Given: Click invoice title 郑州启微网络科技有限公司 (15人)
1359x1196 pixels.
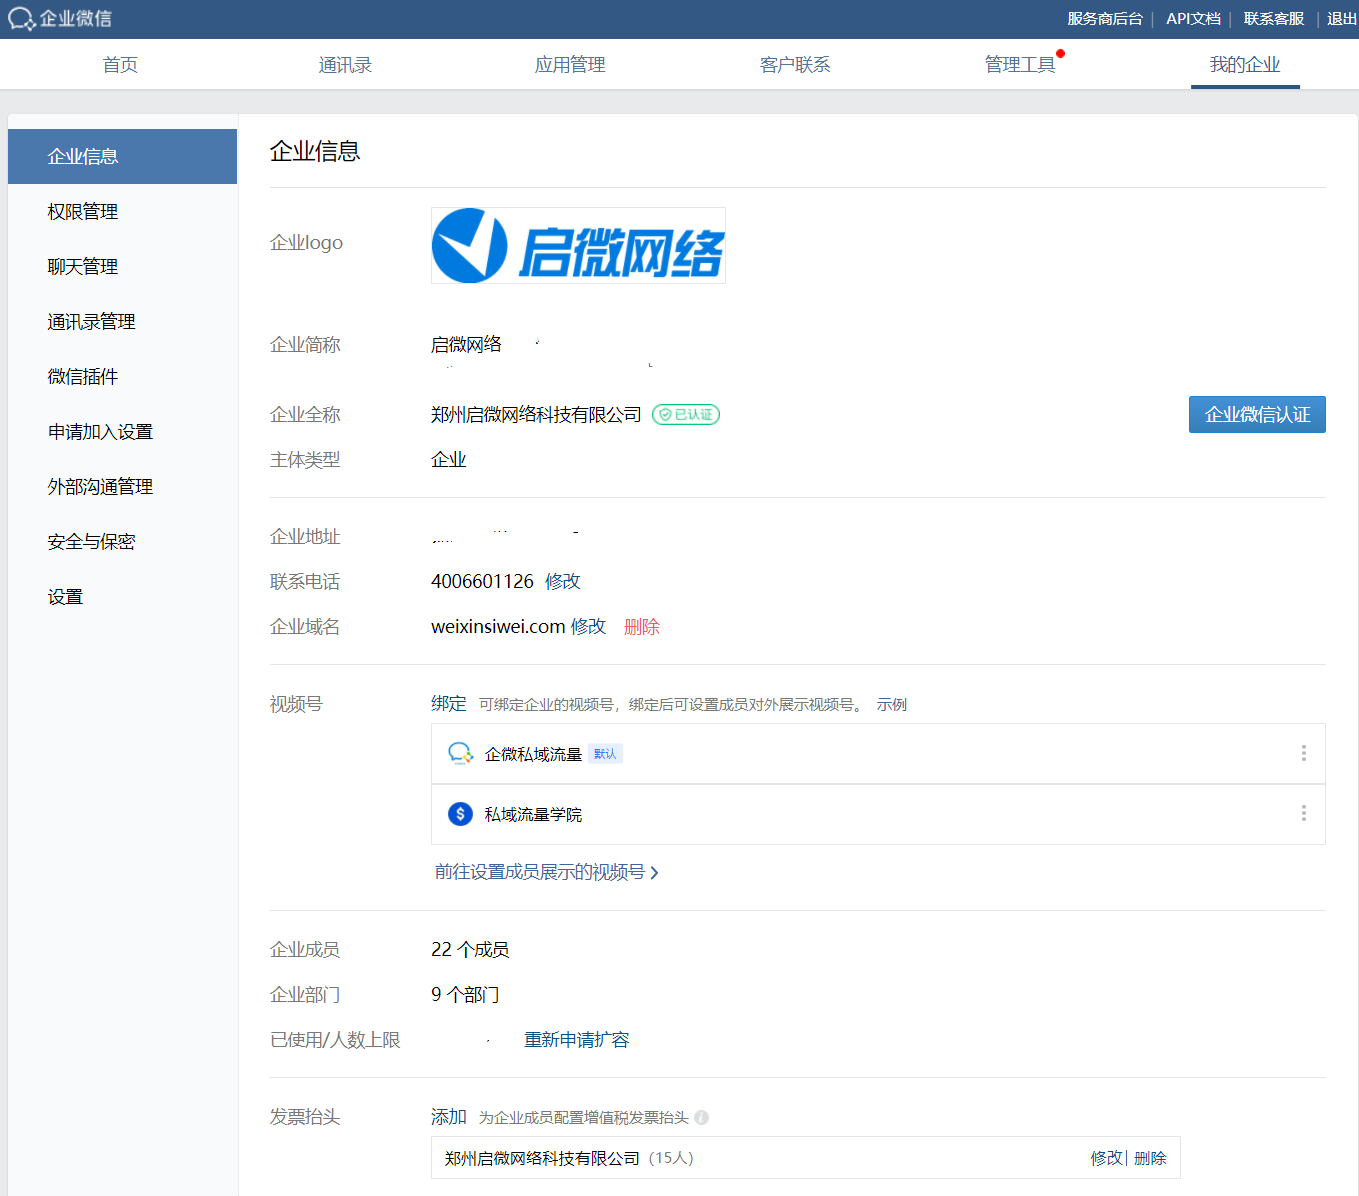Looking at the screenshot, I should tap(569, 1158).
